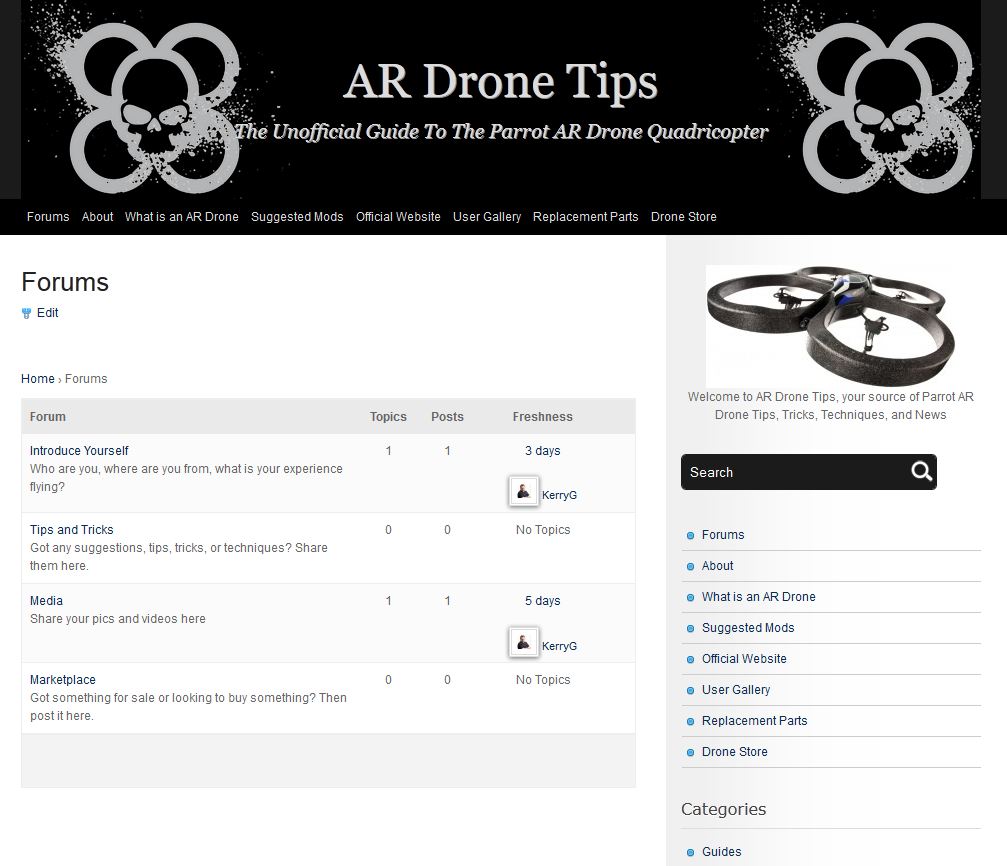Screen dimensions: 1007x866
Task: Click the 5 days freshness link
Action: click(543, 601)
